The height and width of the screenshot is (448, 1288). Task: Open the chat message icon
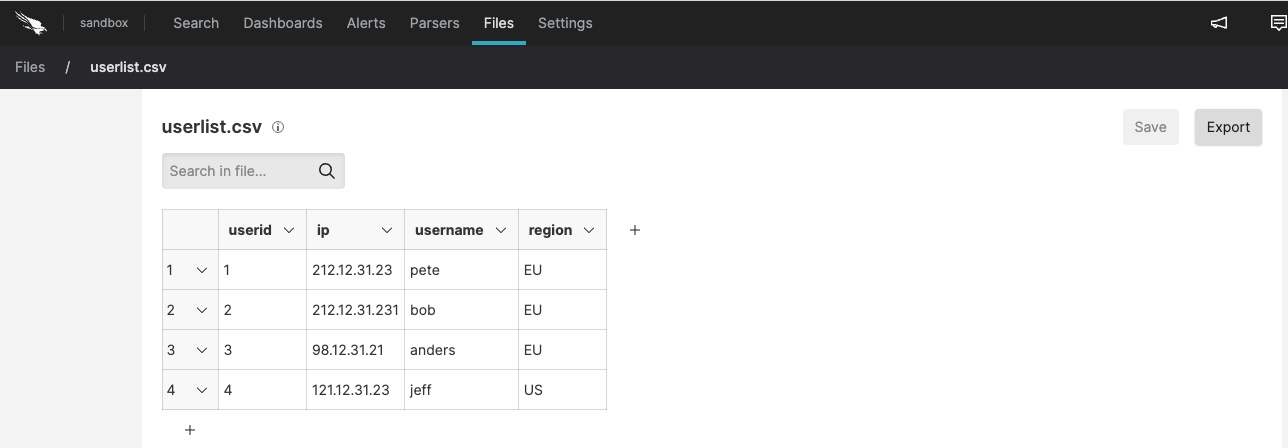point(1277,23)
